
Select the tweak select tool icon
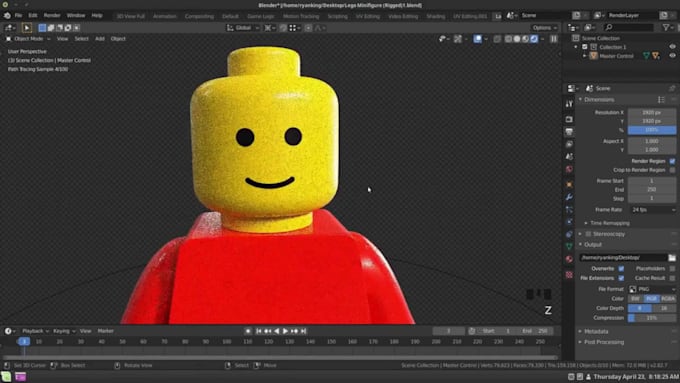[x=26, y=28]
